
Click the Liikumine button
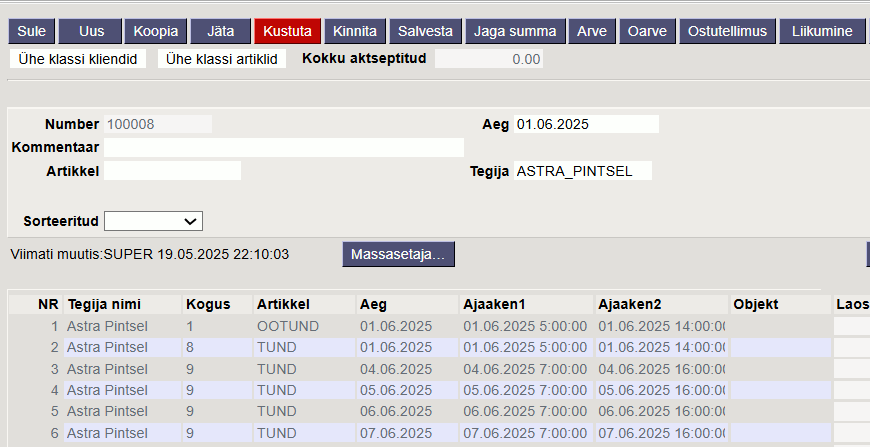[x=822, y=31]
